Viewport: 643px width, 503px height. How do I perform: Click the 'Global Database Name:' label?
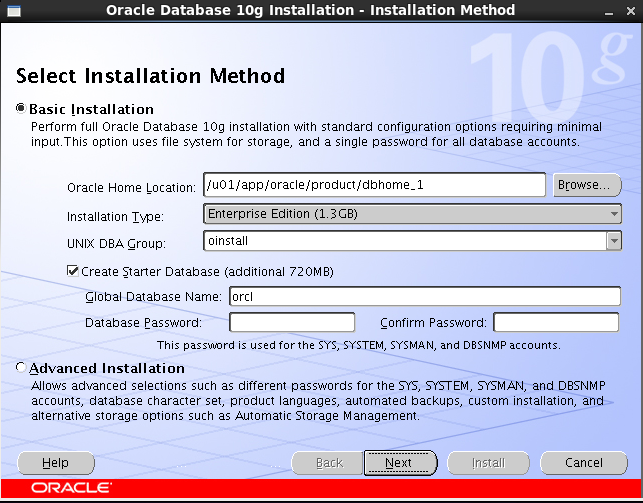click(x=153, y=296)
